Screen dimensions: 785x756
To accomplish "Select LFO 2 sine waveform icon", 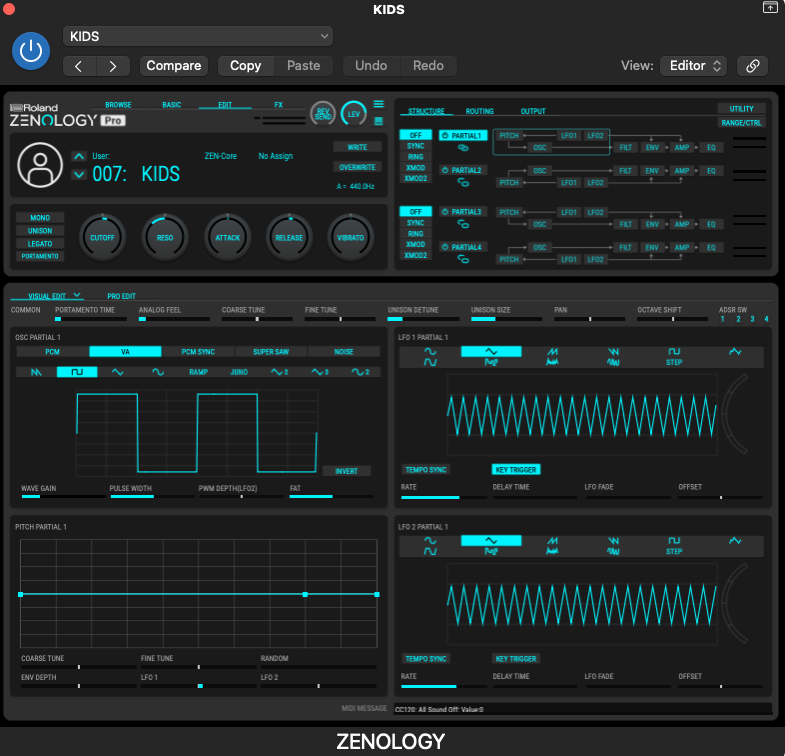I will [x=430, y=541].
